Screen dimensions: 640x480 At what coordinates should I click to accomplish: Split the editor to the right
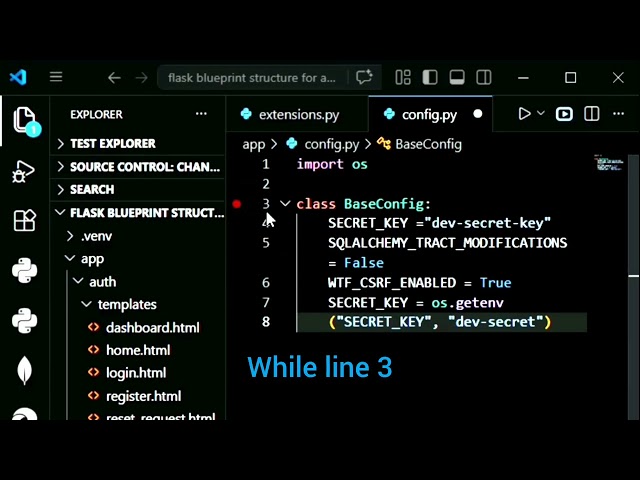[x=591, y=114]
